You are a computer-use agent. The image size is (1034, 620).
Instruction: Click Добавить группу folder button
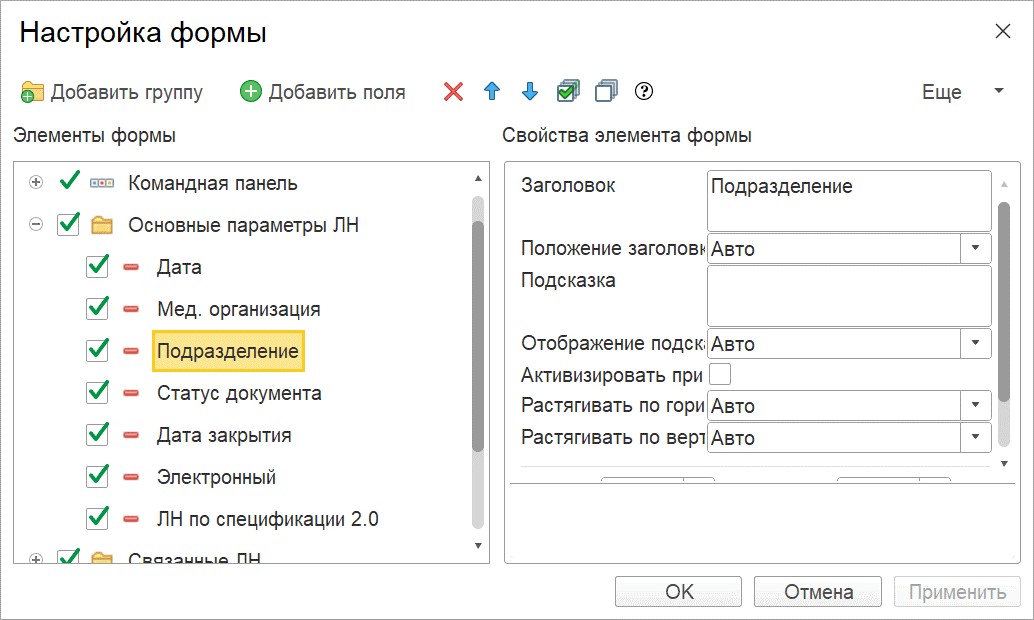(x=112, y=92)
